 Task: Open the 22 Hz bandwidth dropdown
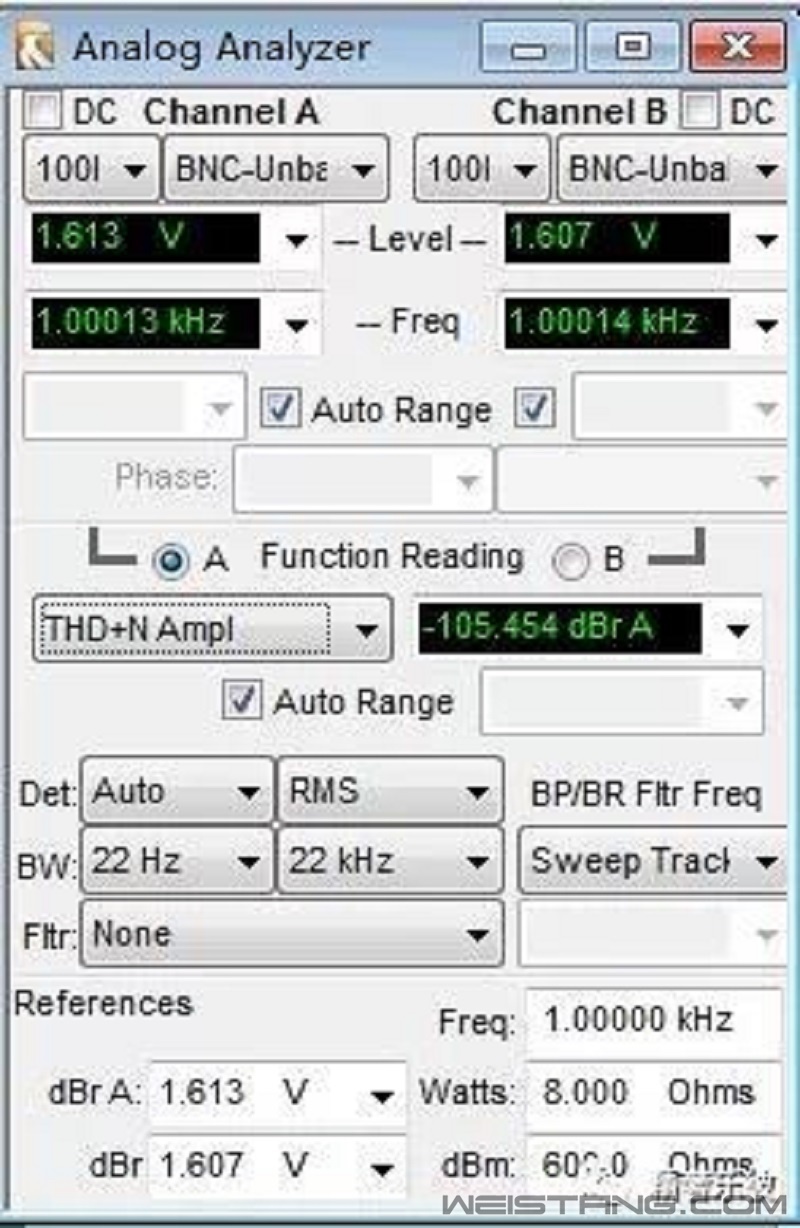(176, 861)
